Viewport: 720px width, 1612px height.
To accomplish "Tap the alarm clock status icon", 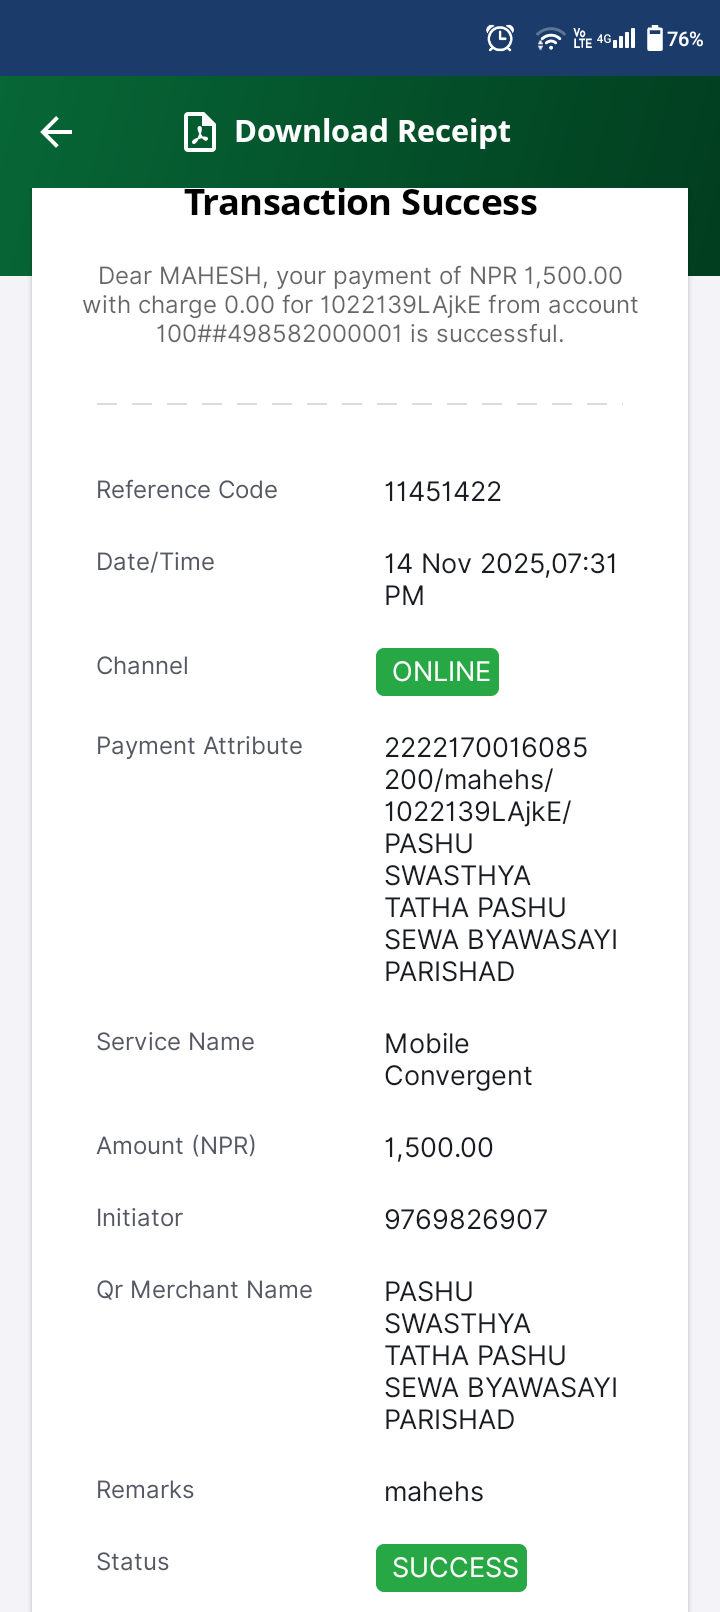I will (500, 39).
